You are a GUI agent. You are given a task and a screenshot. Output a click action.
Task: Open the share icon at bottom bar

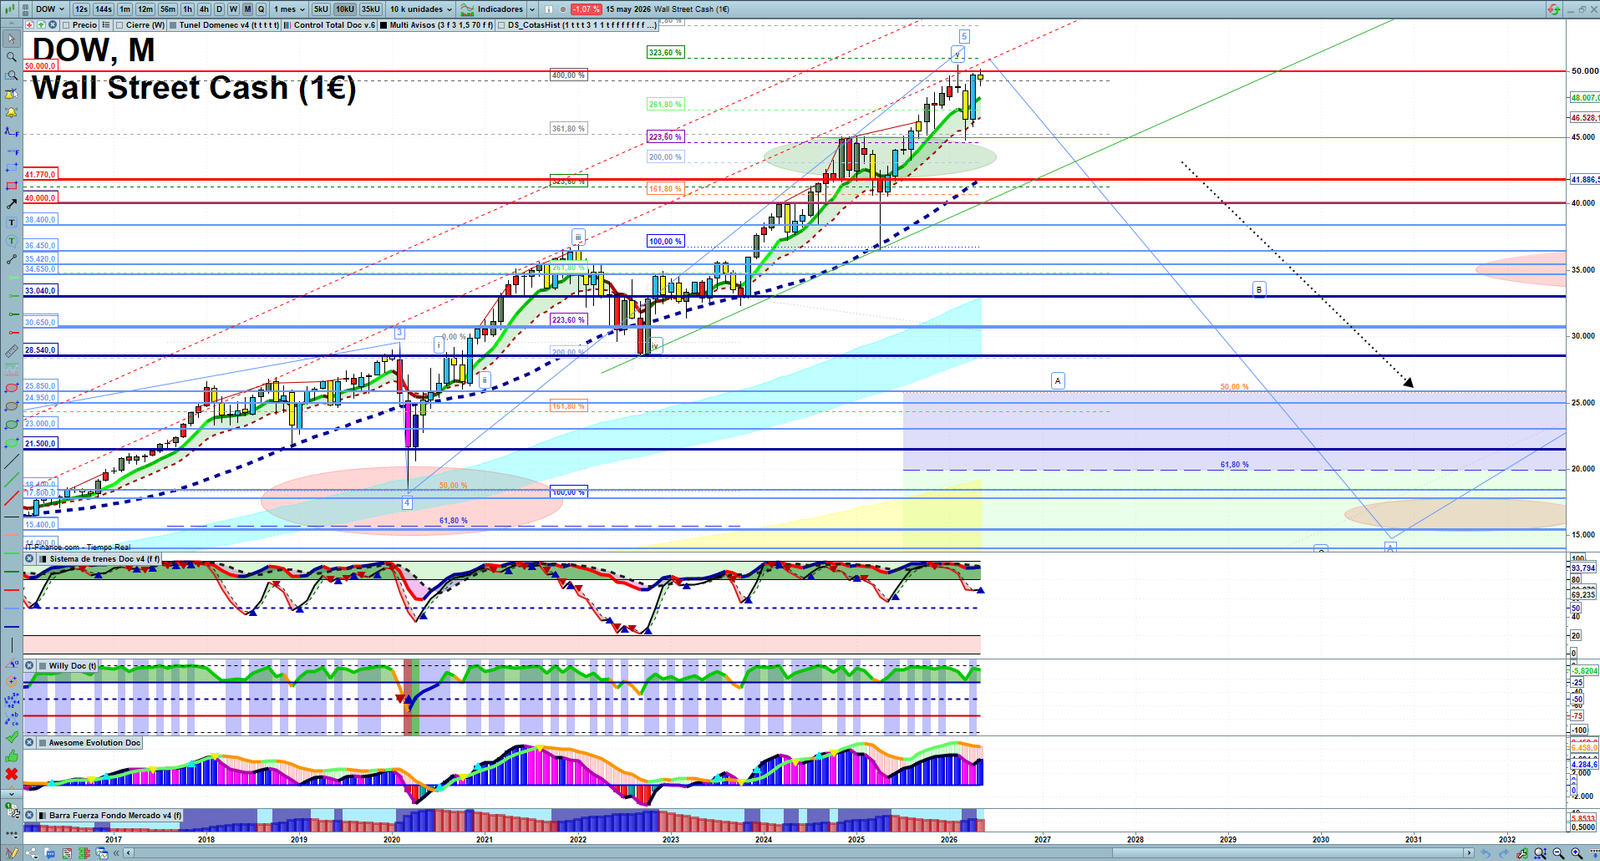[30, 853]
